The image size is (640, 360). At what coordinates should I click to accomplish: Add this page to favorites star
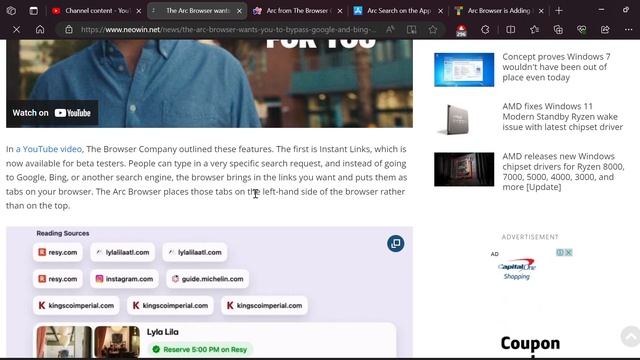click(433, 29)
